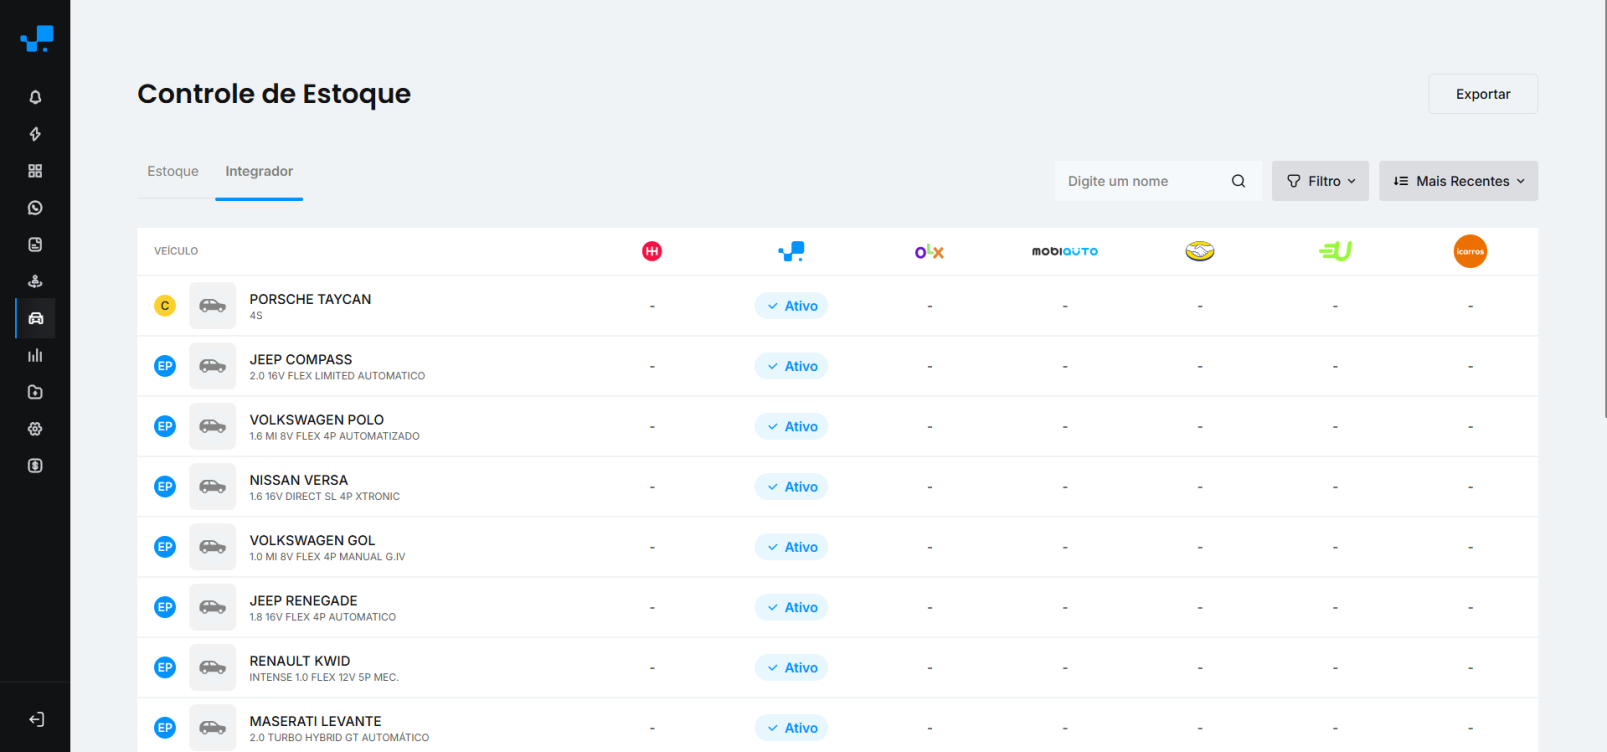Click the car thumbnail for Volkswagen Polo
The width and height of the screenshot is (1607, 752).
pos(212,426)
